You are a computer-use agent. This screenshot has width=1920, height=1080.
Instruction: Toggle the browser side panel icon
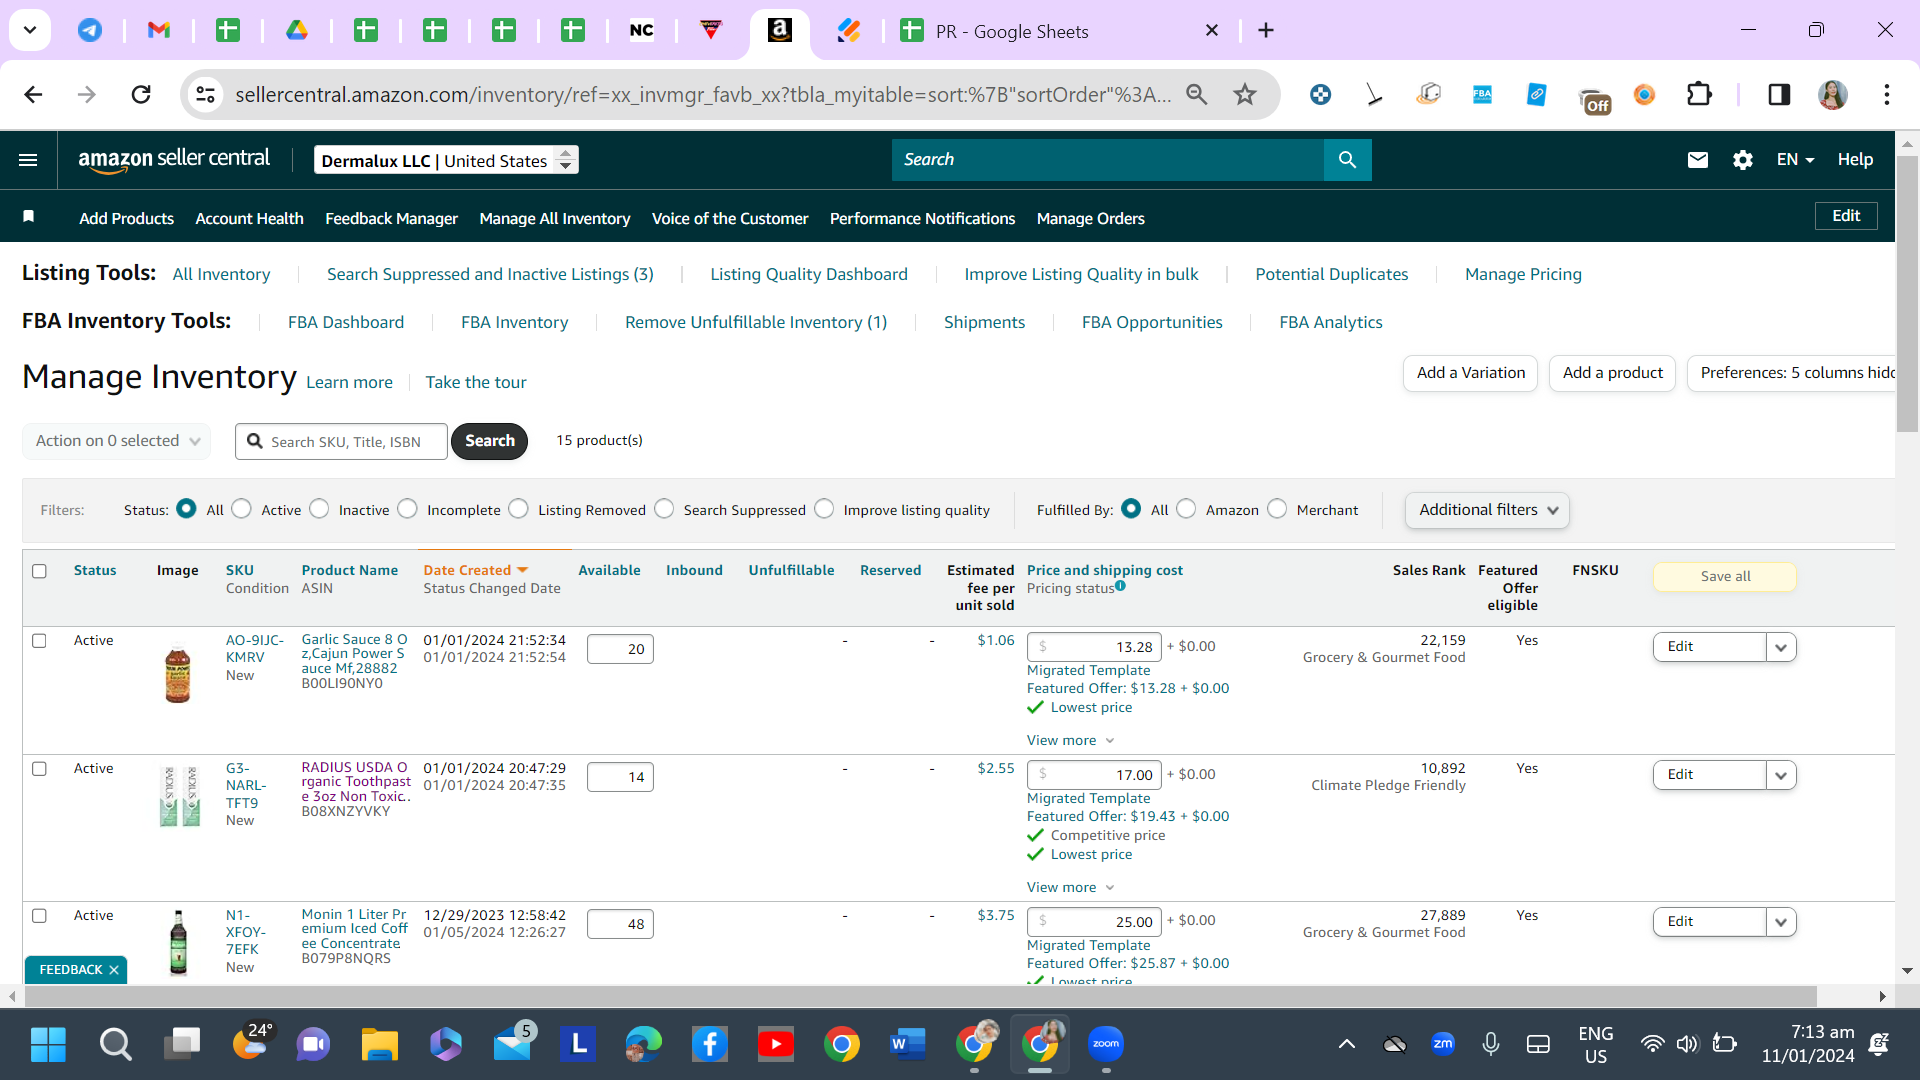(1779, 94)
